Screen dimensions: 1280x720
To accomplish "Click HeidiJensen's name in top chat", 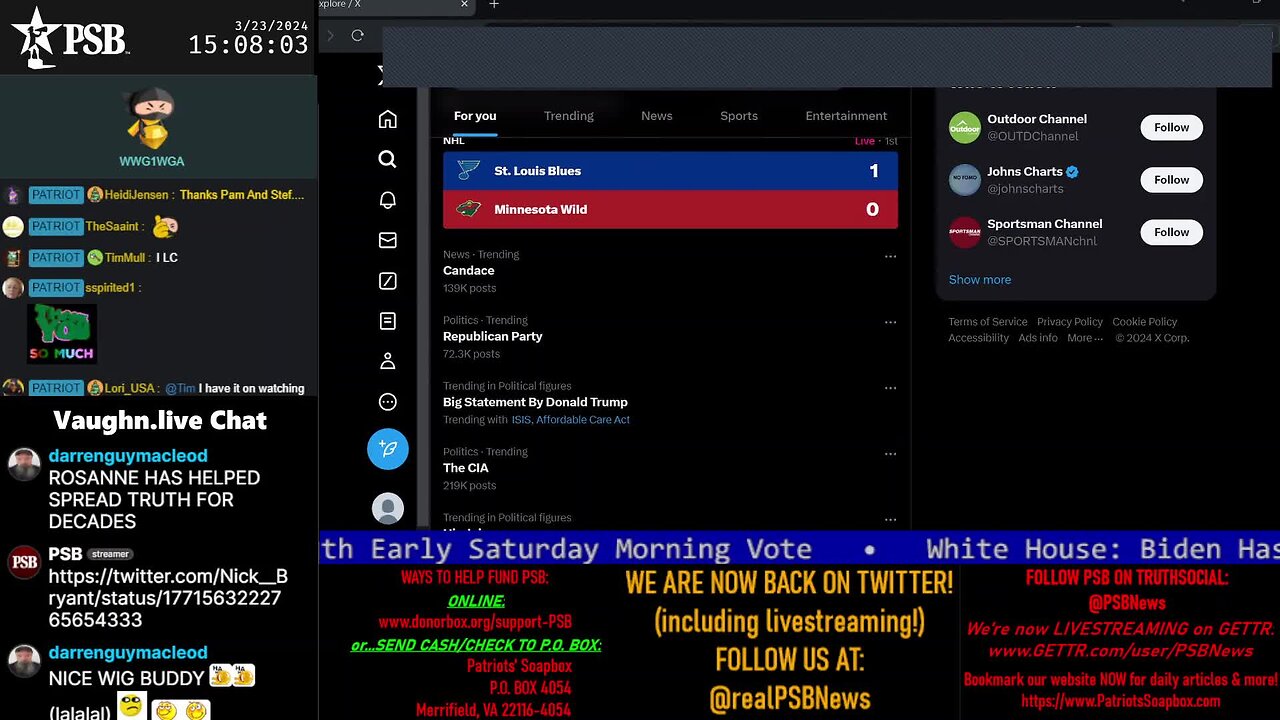I will 137,195.
